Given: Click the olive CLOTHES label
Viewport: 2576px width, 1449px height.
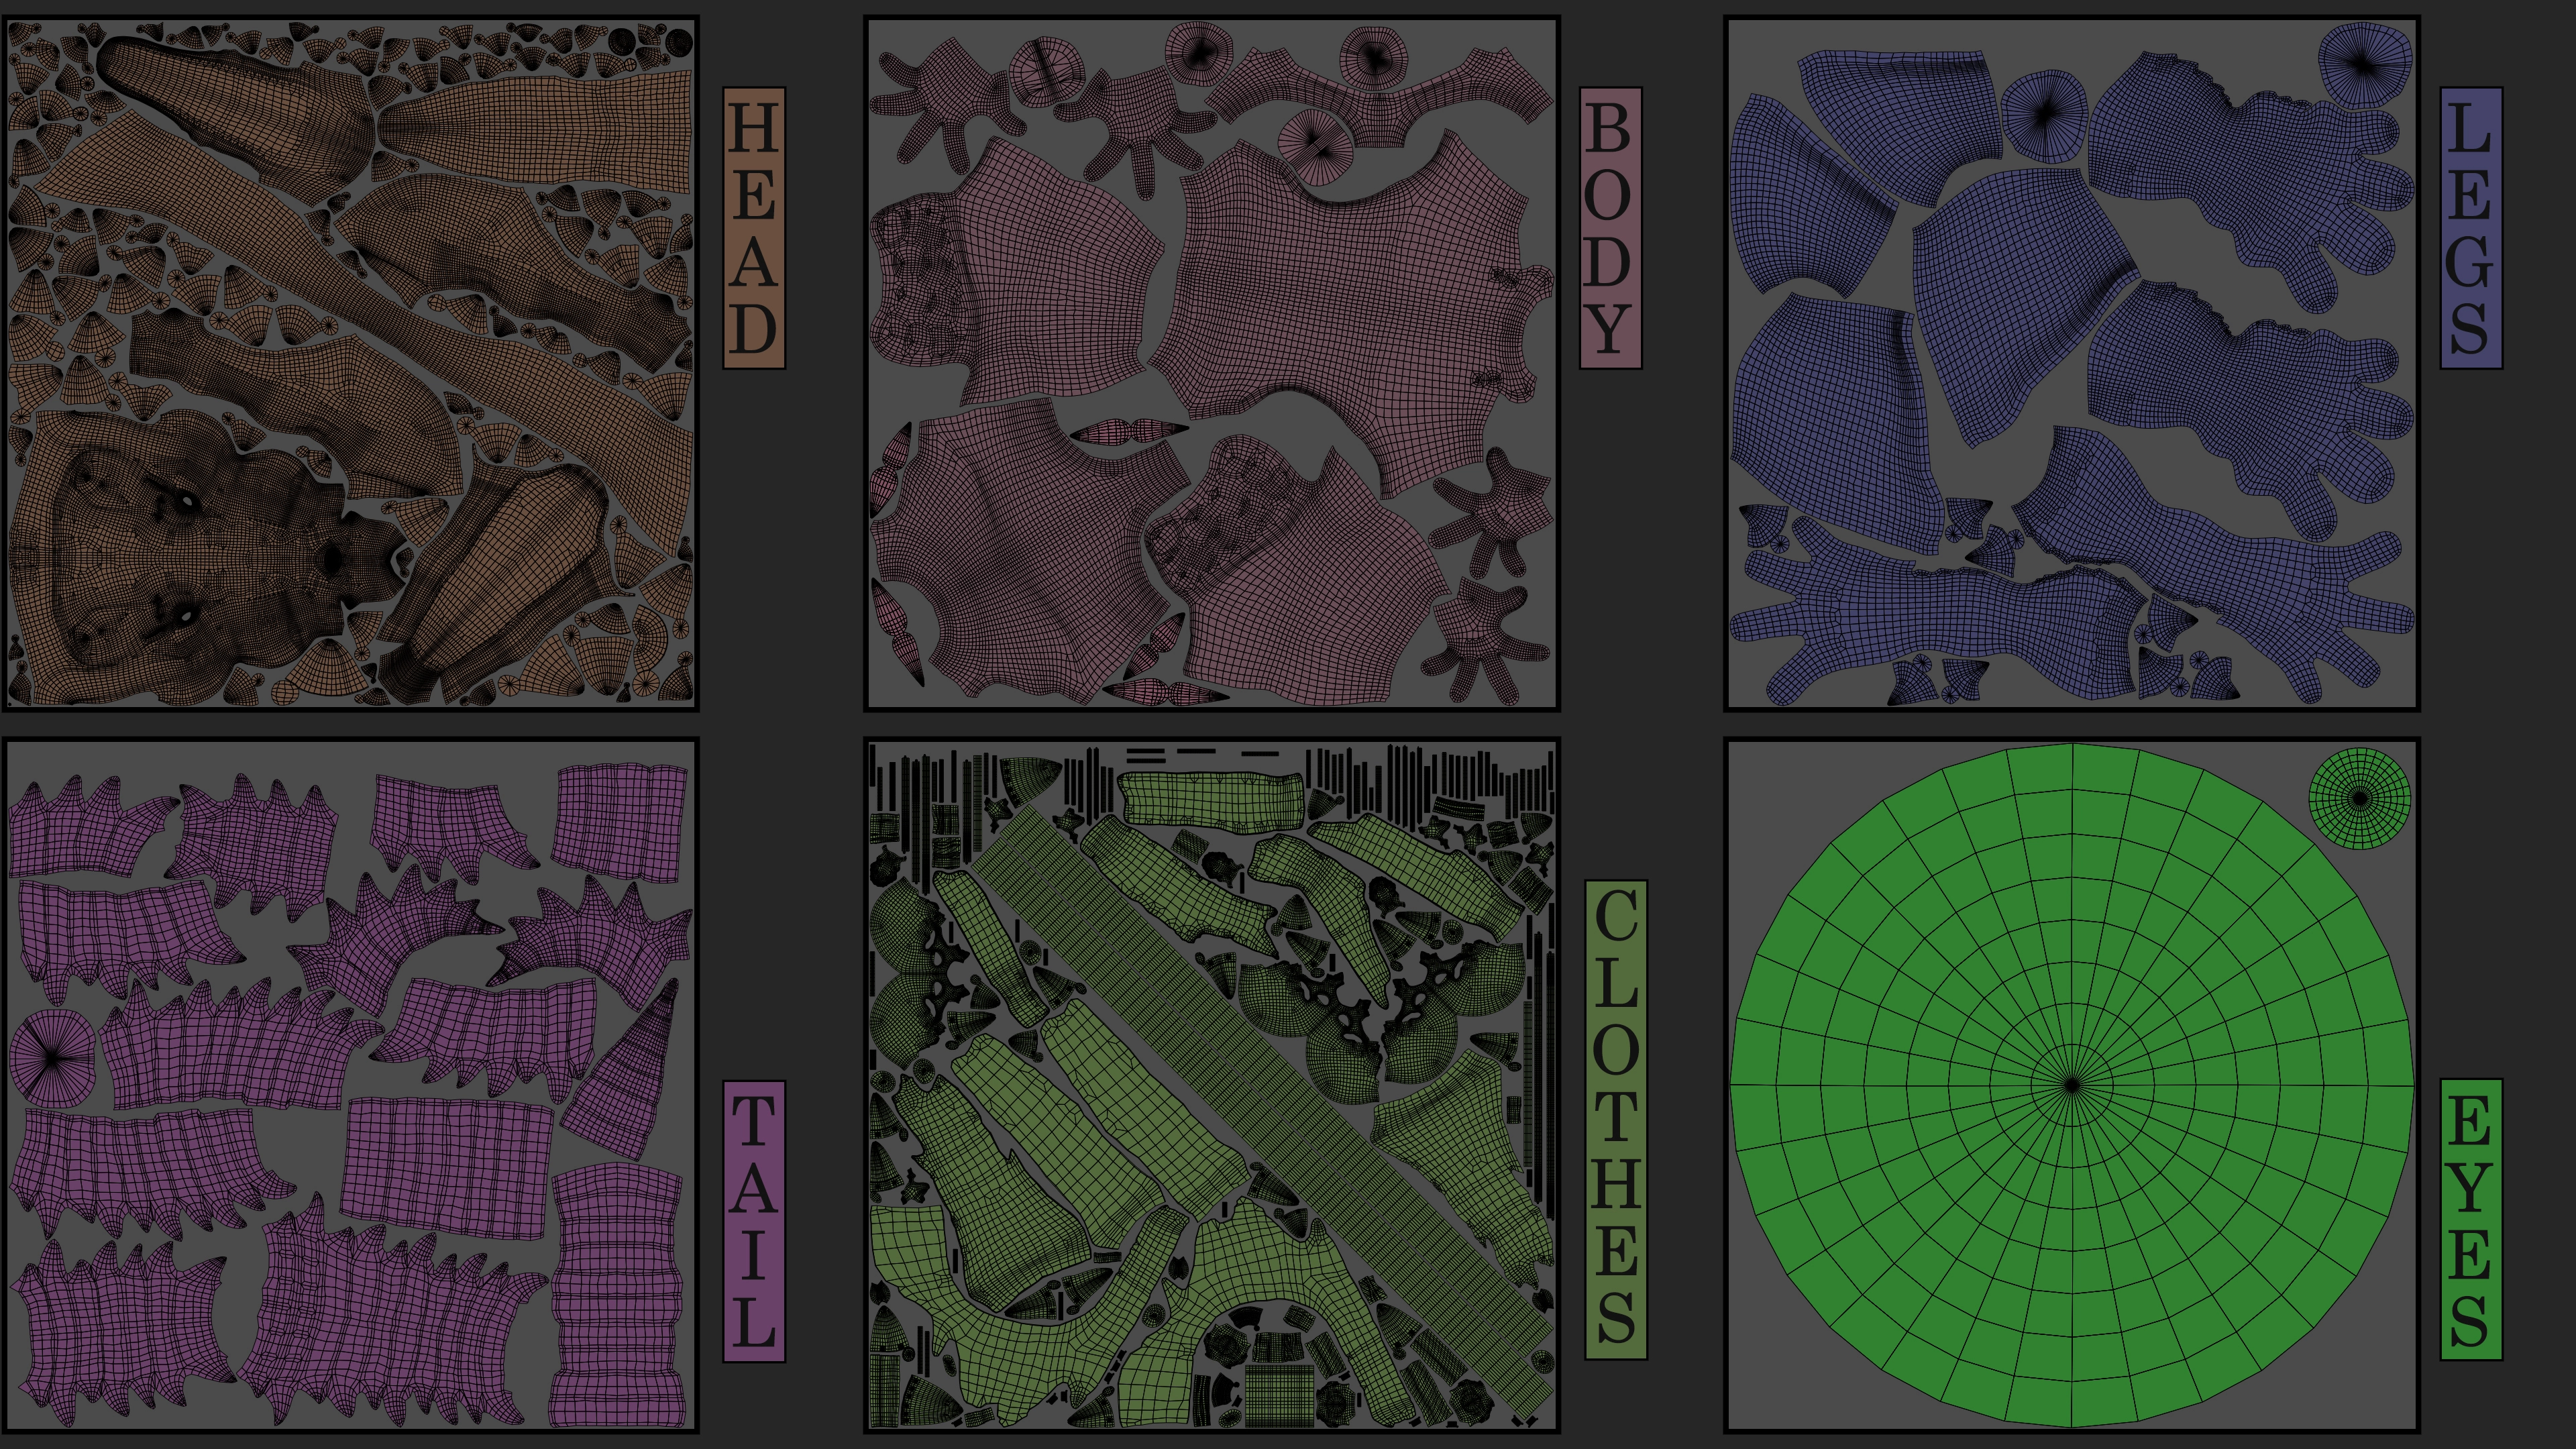Looking at the screenshot, I should click(x=1616, y=1119).
